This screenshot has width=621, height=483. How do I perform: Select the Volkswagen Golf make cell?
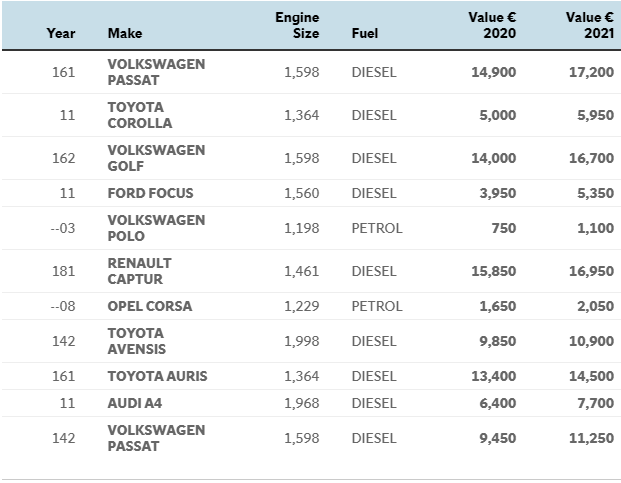point(156,158)
